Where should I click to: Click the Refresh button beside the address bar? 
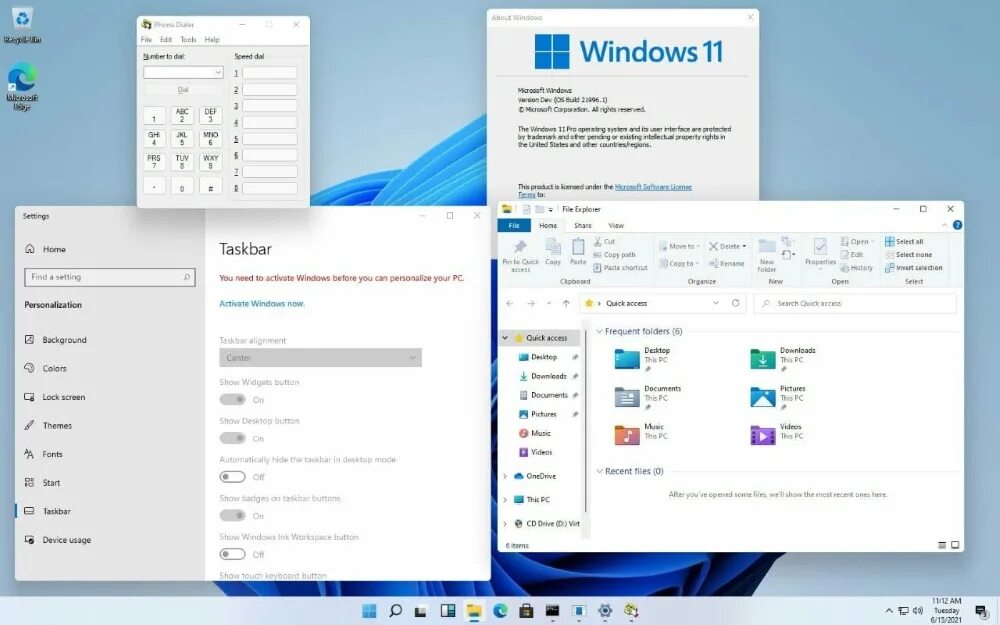tap(735, 303)
